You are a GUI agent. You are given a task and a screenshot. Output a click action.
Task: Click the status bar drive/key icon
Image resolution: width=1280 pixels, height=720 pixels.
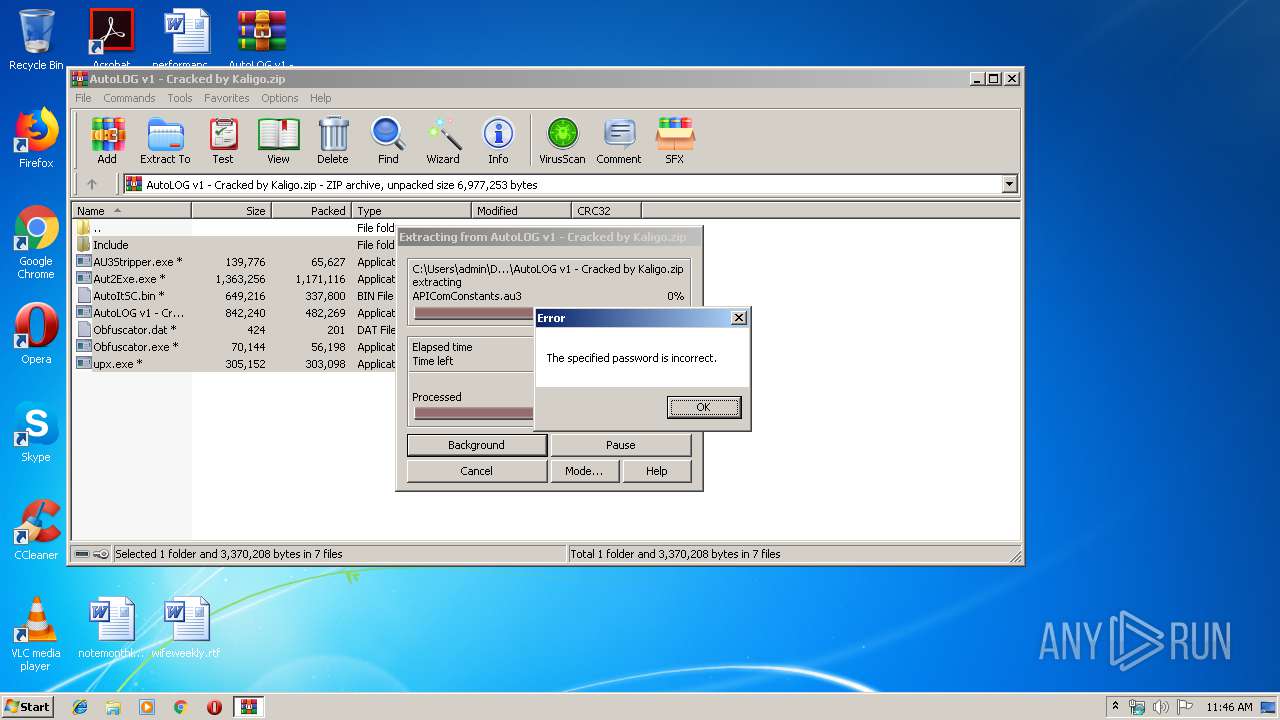click(91, 554)
